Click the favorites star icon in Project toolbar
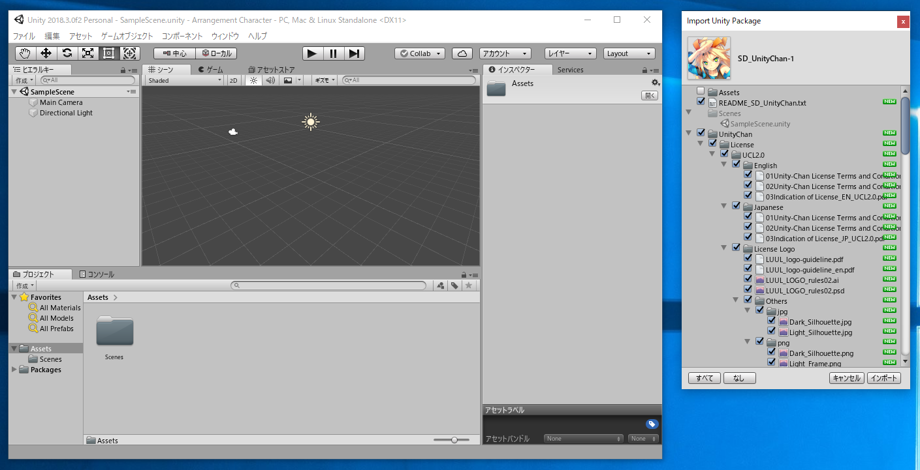The height and width of the screenshot is (470, 920). click(468, 285)
